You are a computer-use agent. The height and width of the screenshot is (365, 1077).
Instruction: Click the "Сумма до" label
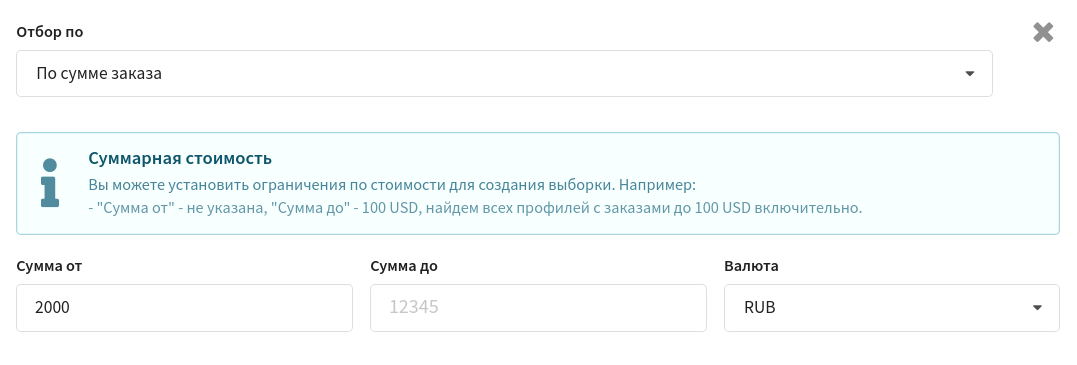(403, 267)
